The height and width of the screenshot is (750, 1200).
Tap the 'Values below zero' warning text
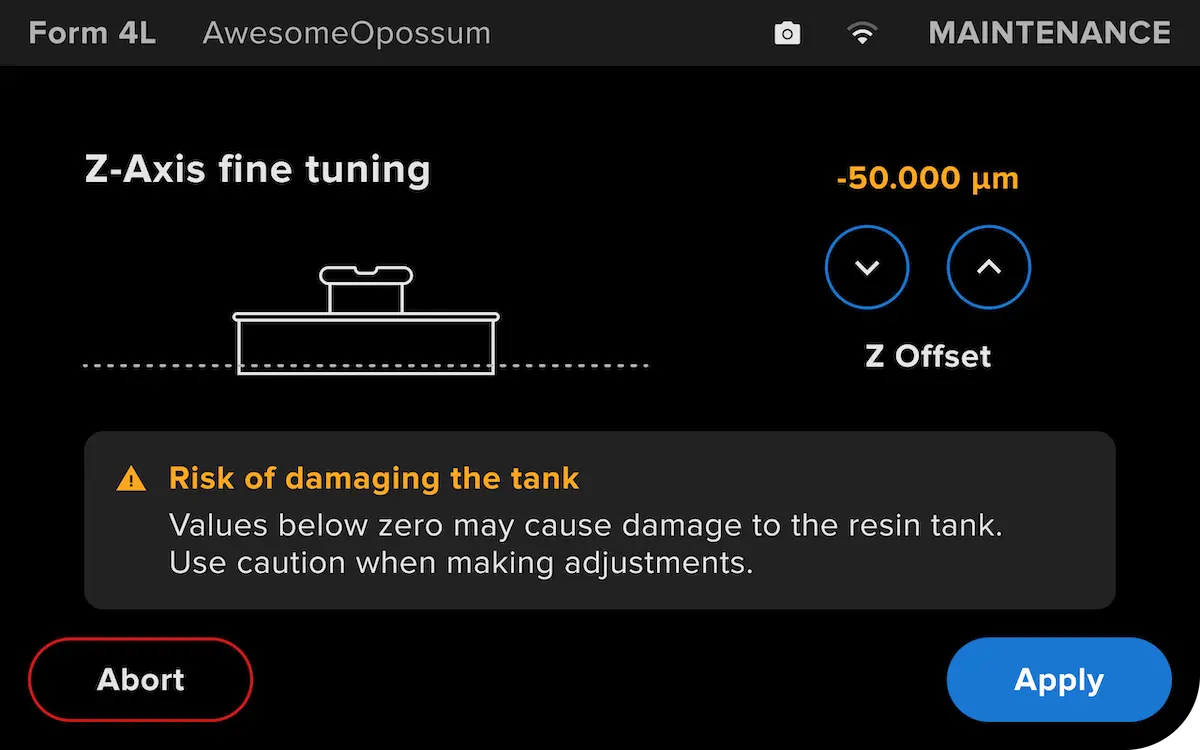(x=585, y=526)
